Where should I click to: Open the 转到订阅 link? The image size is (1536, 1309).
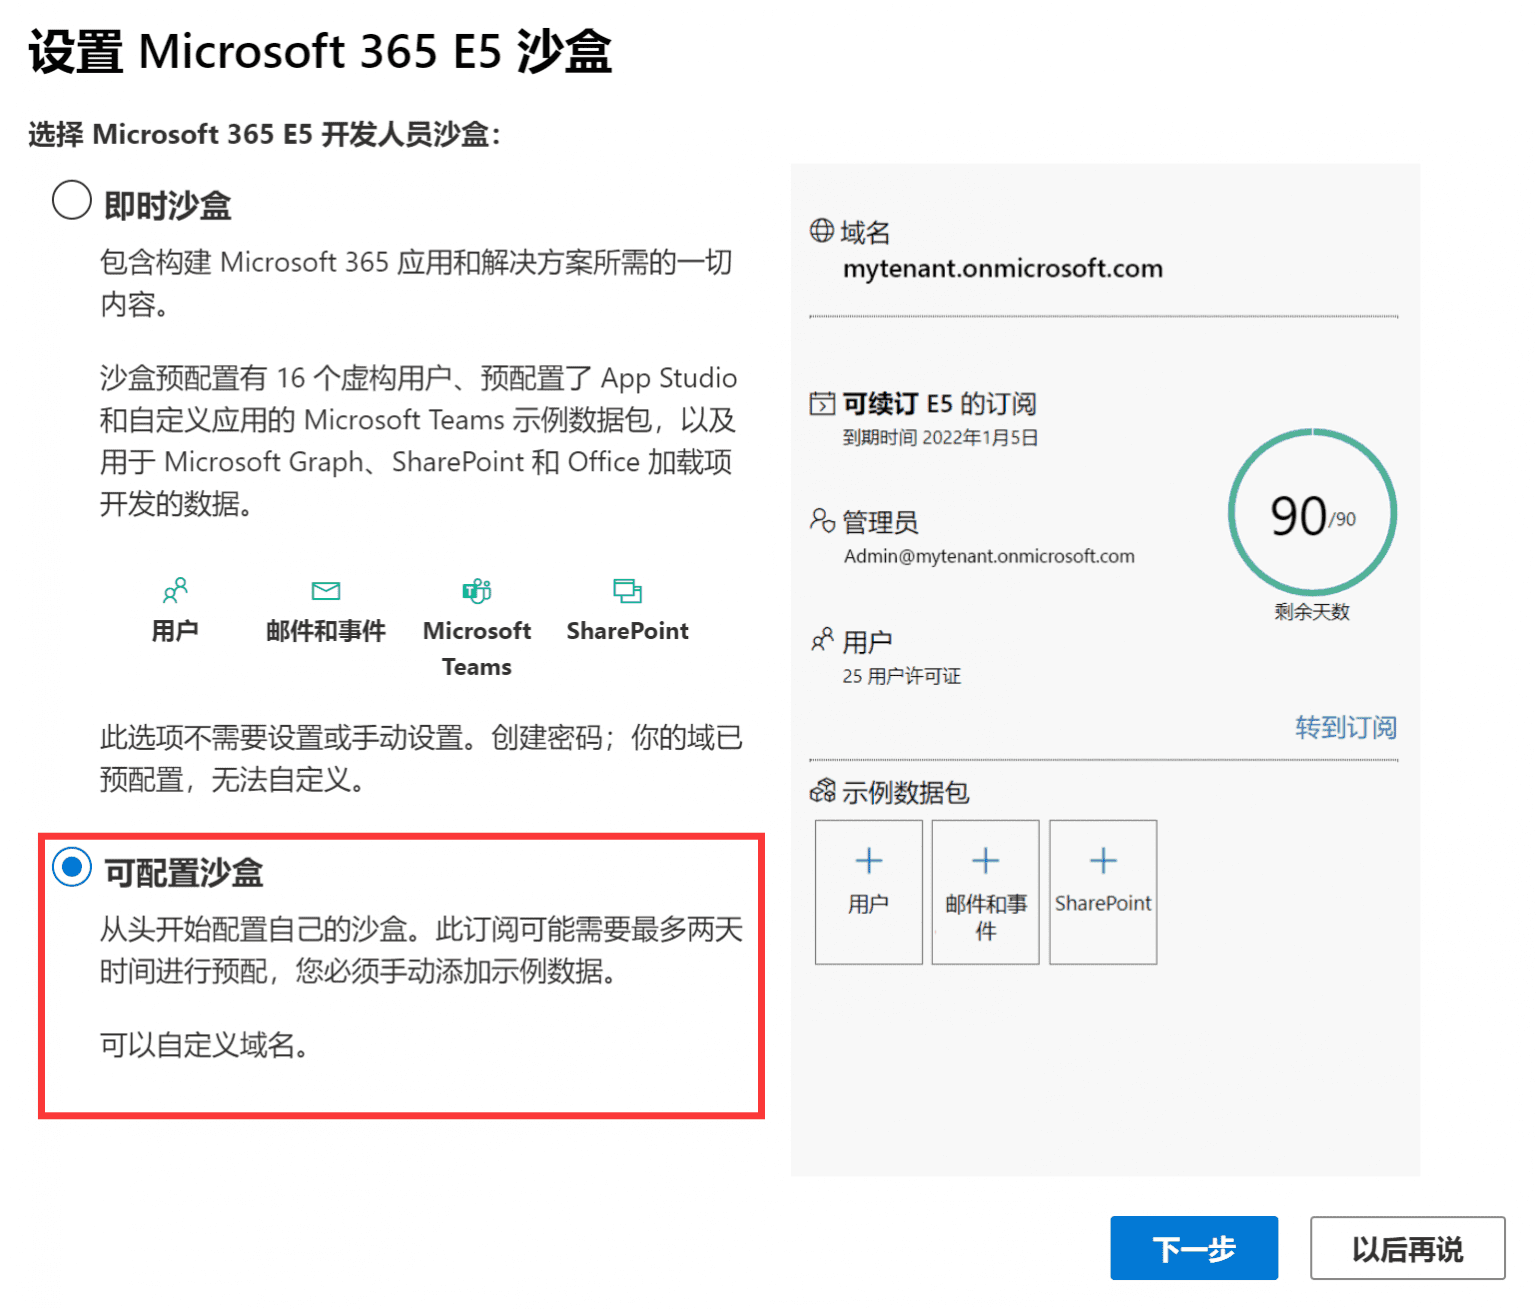click(x=1345, y=728)
